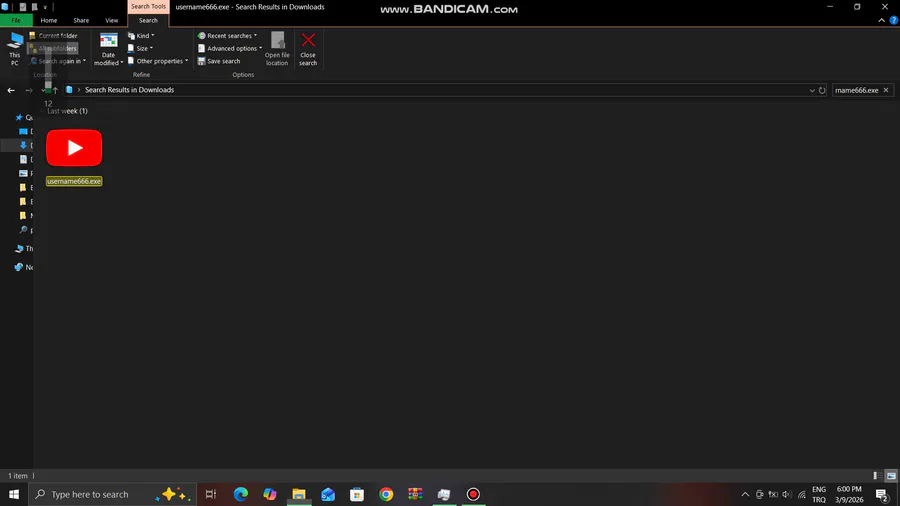Click Open file location button
This screenshot has width=900, height=506.
coord(277,49)
